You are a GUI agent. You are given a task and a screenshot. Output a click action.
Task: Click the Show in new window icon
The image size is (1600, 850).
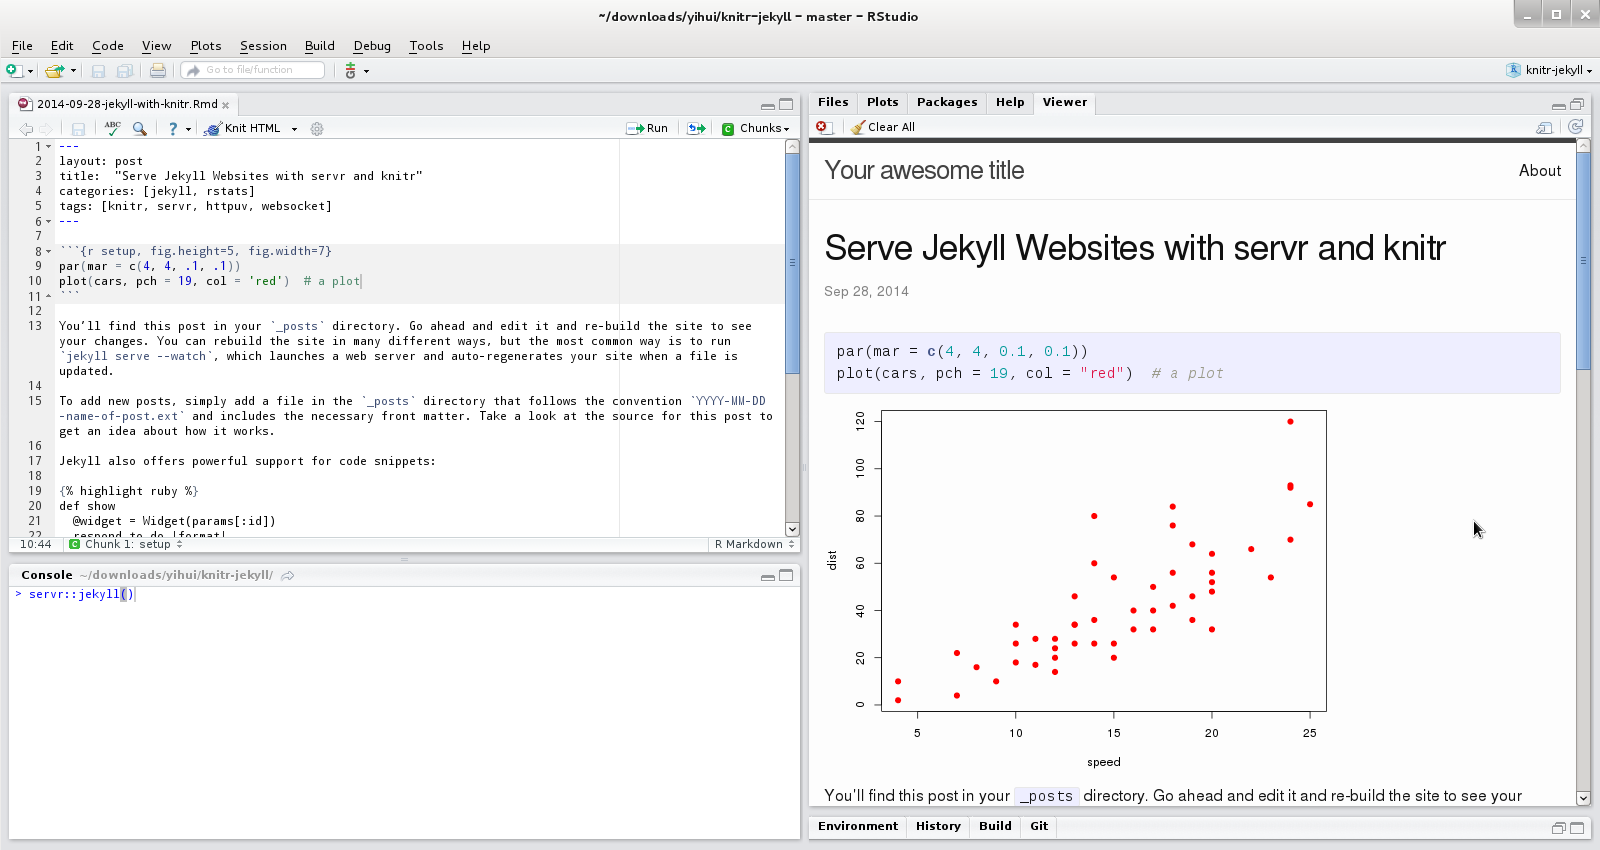tap(1545, 127)
